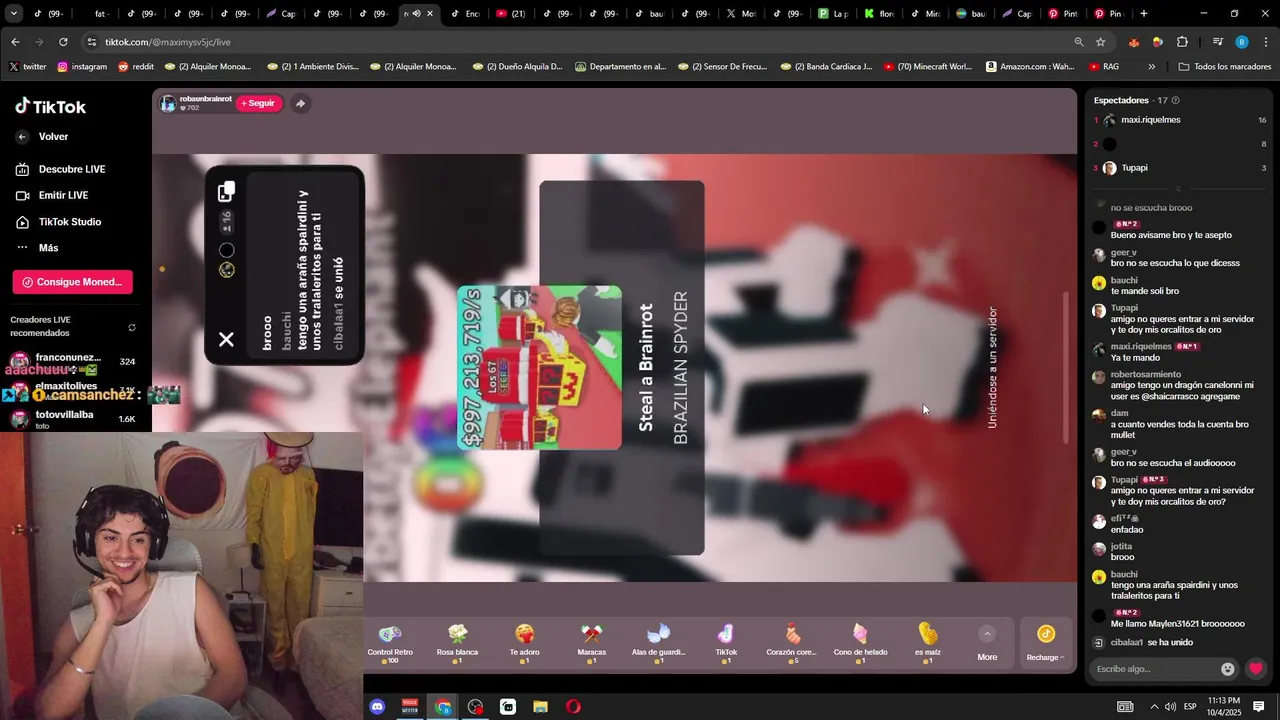
Task: Bookmark this page with the star
Action: 1101,42
